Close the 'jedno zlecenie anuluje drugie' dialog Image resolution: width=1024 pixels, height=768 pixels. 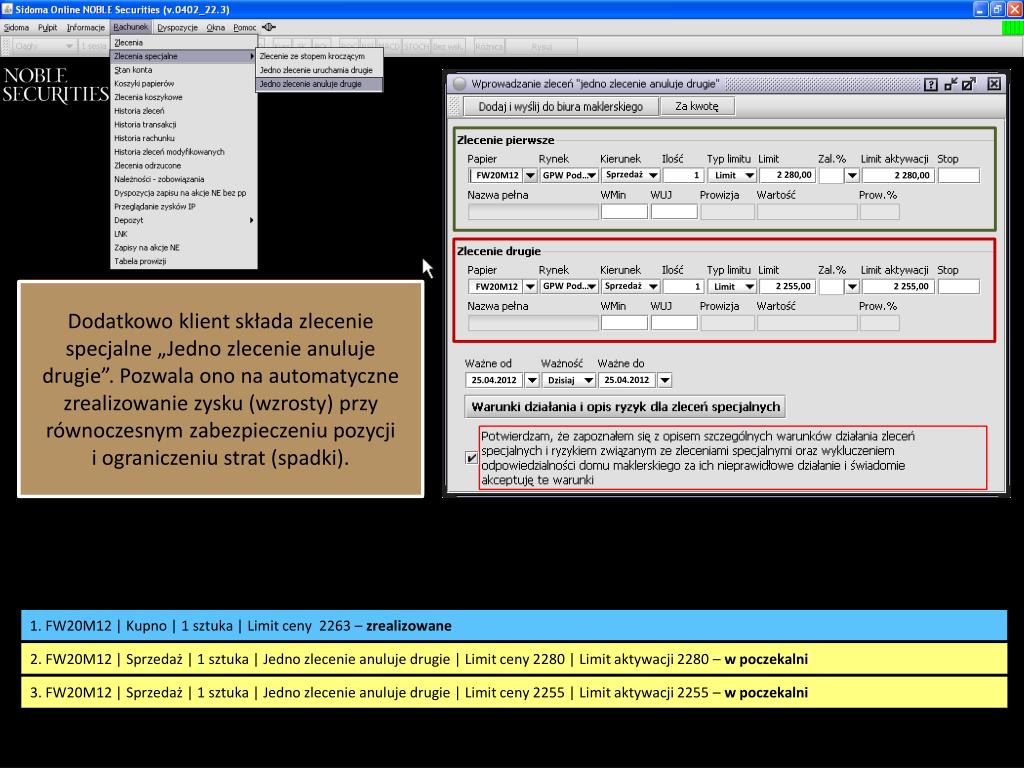point(994,84)
